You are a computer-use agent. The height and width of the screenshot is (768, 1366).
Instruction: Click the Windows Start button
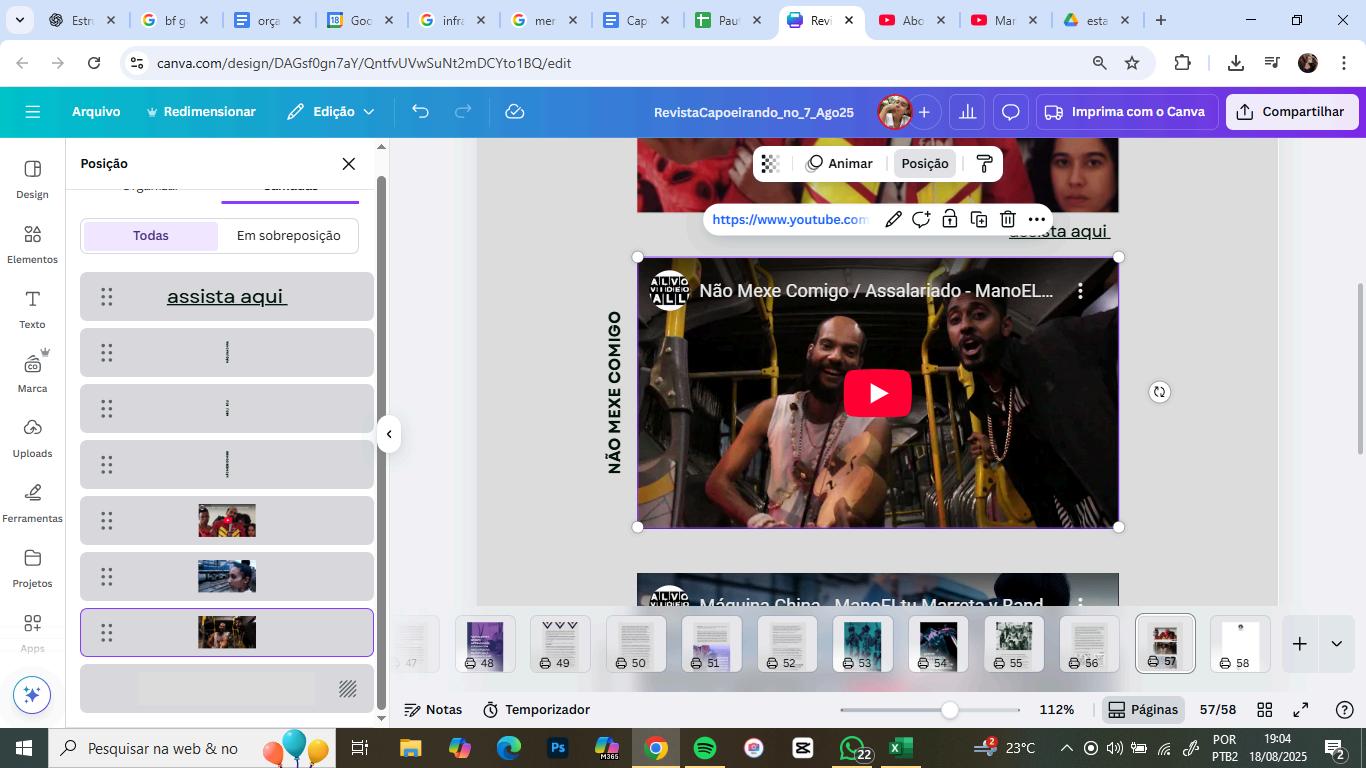(24, 748)
